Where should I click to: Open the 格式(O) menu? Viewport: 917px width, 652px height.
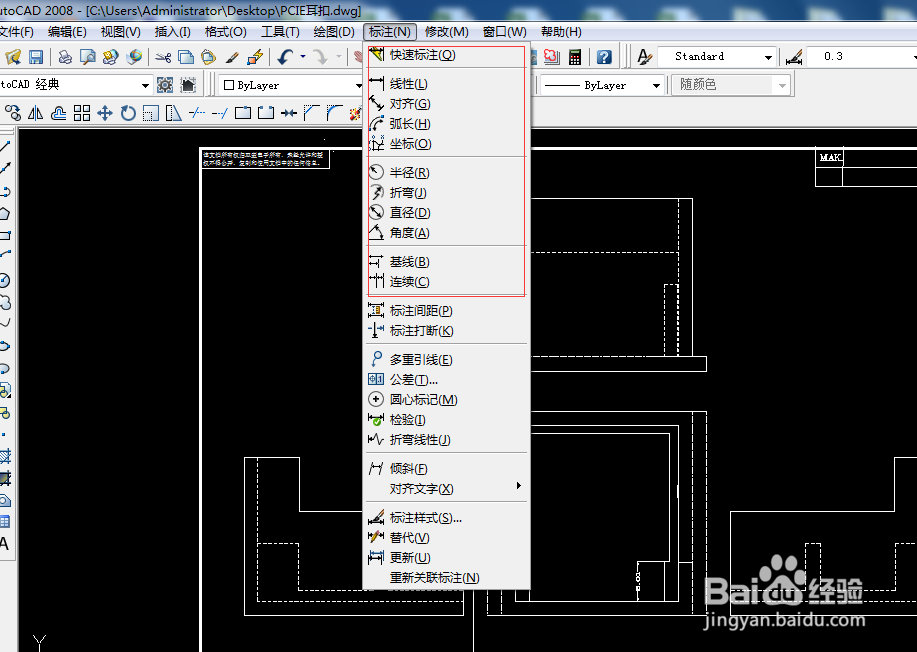[226, 32]
